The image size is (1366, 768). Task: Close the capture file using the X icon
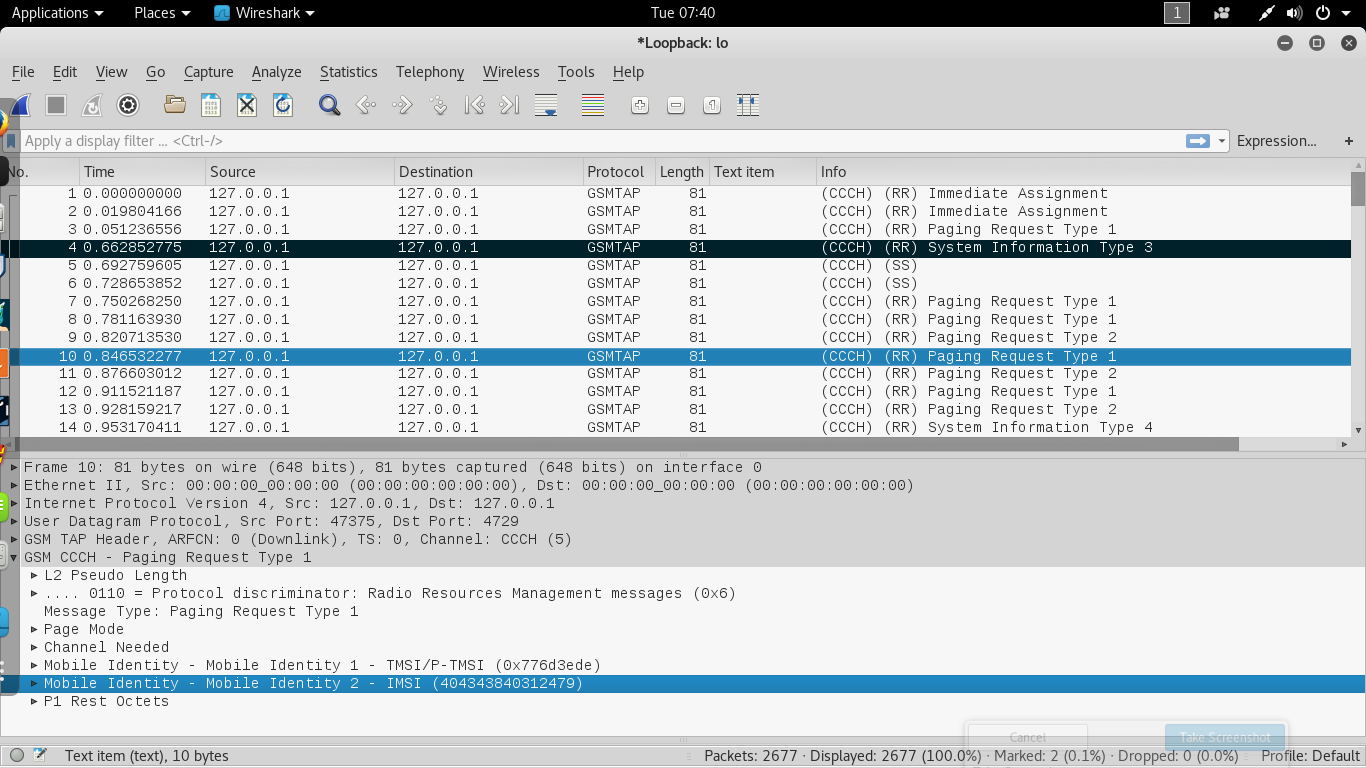(x=247, y=105)
